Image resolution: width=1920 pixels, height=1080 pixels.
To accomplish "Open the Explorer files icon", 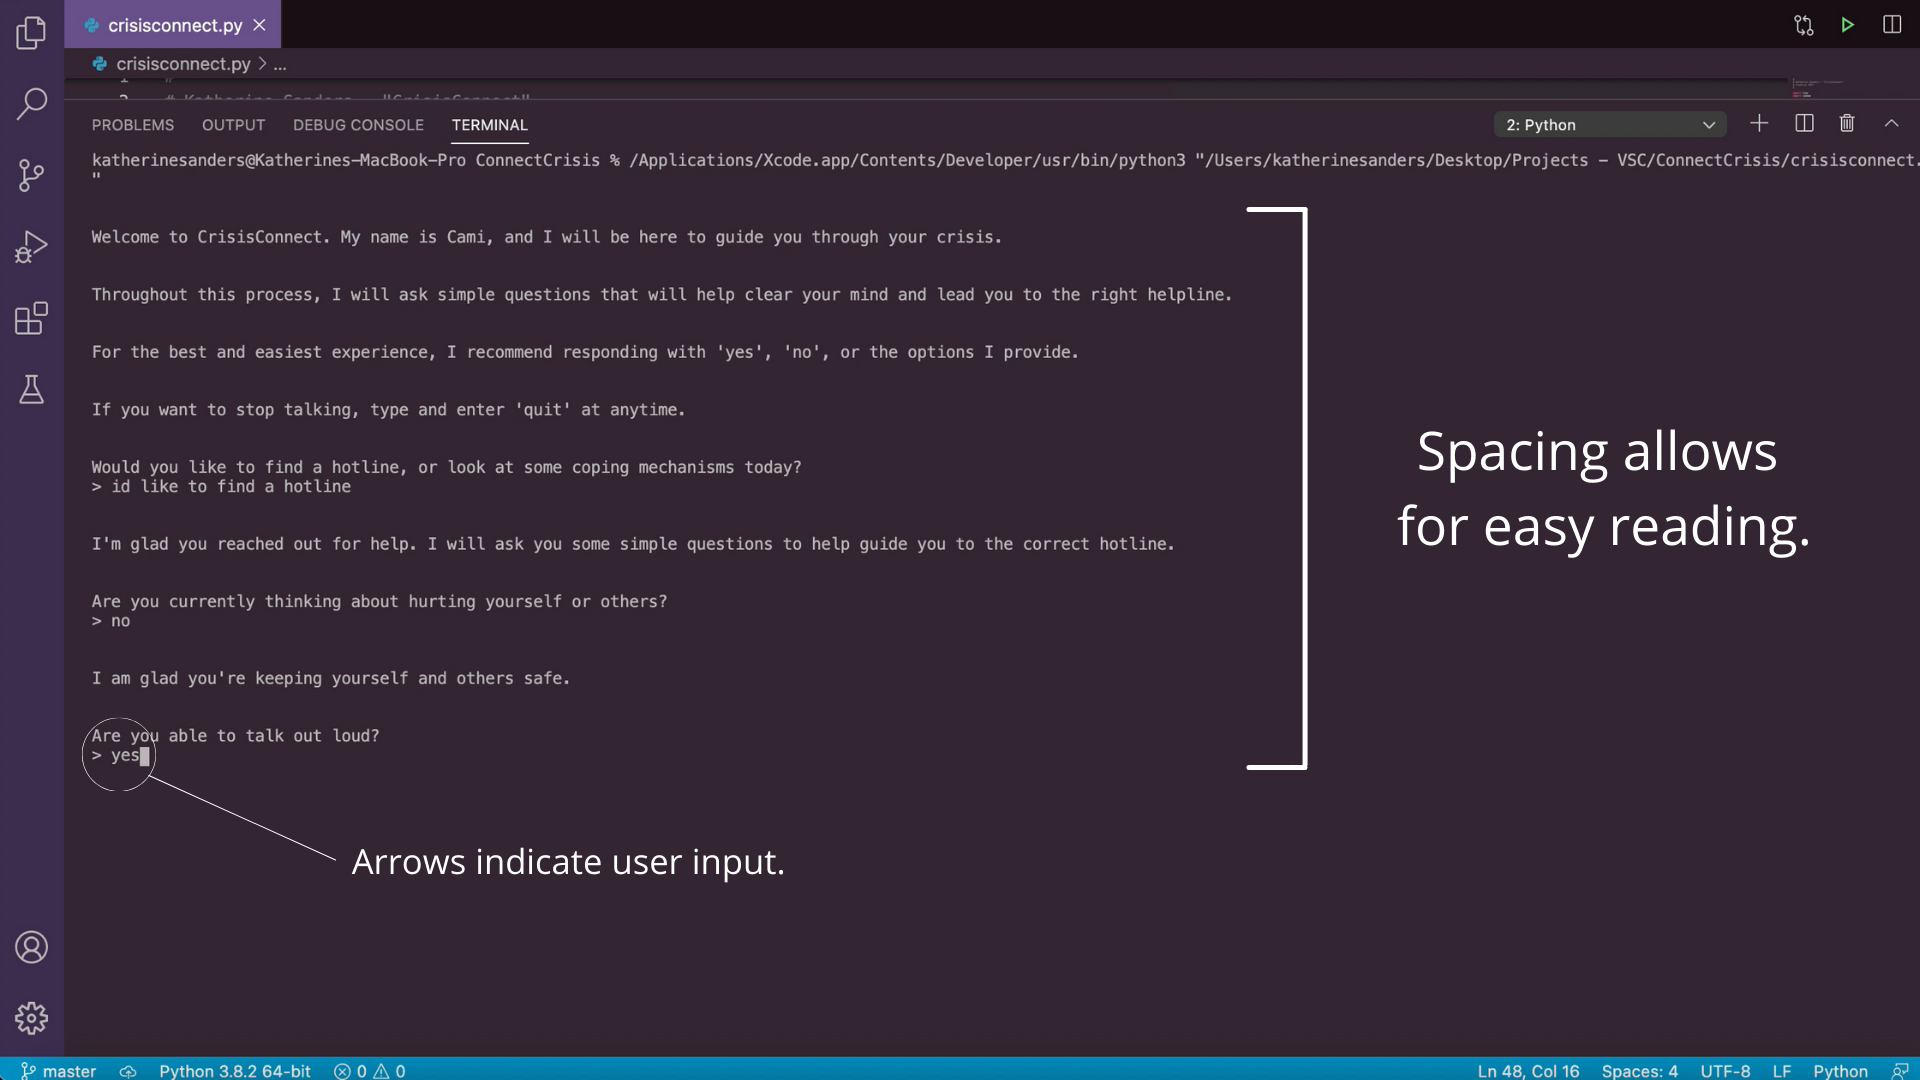I will [31, 32].
